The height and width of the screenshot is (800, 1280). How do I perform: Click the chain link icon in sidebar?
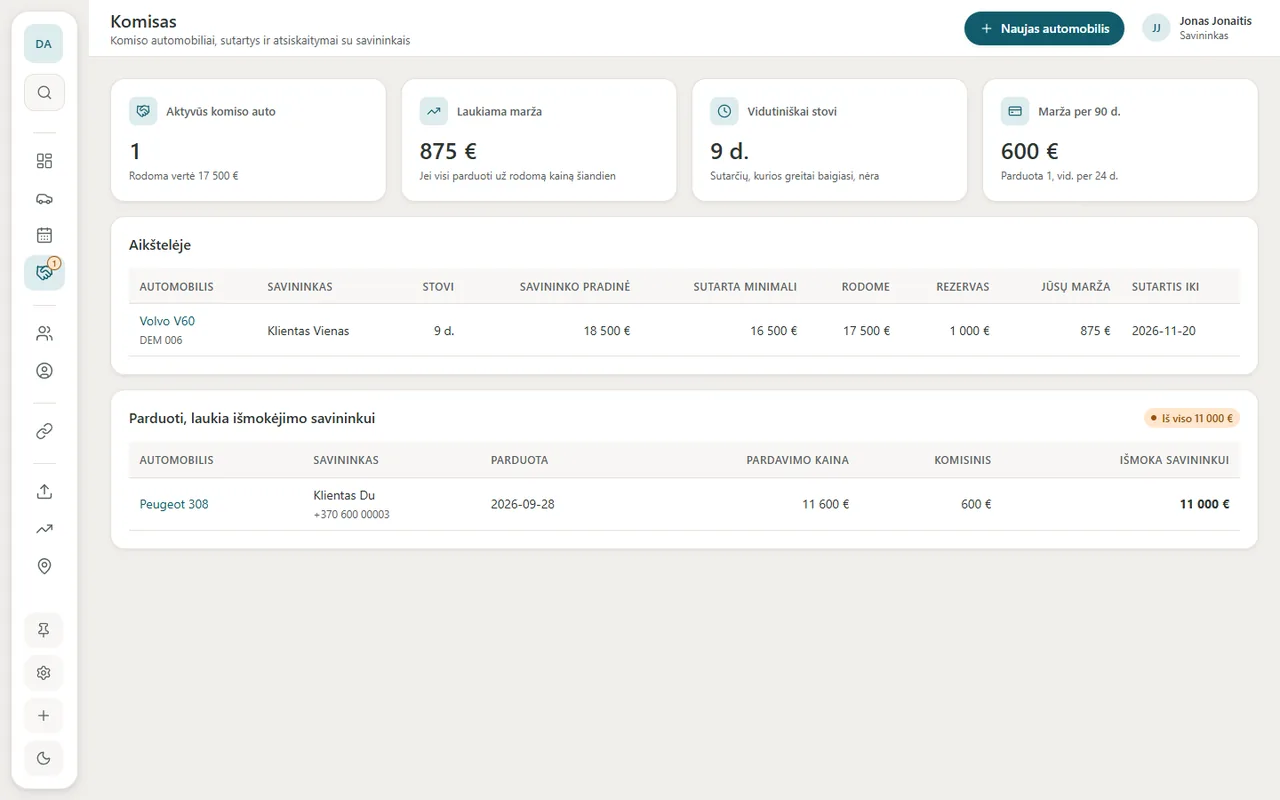tap(44, 431)
